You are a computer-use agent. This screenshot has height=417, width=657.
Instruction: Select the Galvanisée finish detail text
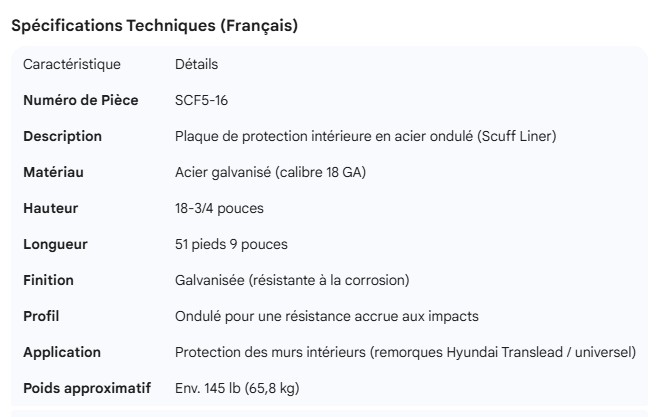point(292,281)
